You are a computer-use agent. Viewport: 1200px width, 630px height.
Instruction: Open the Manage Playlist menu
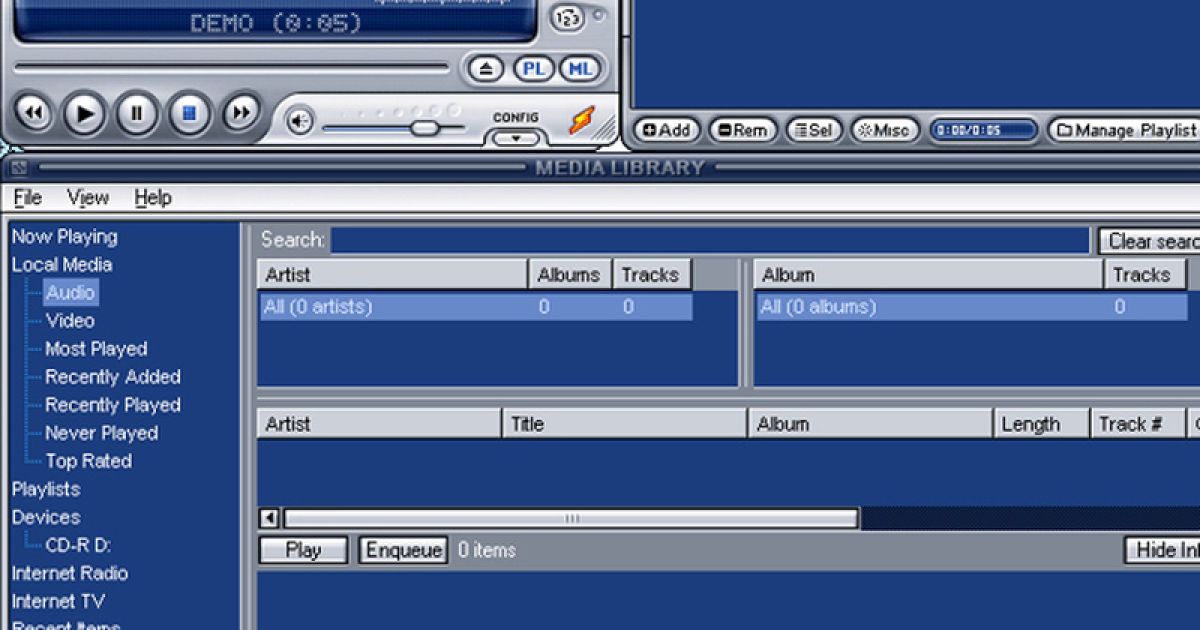[x=1125, y=130]
